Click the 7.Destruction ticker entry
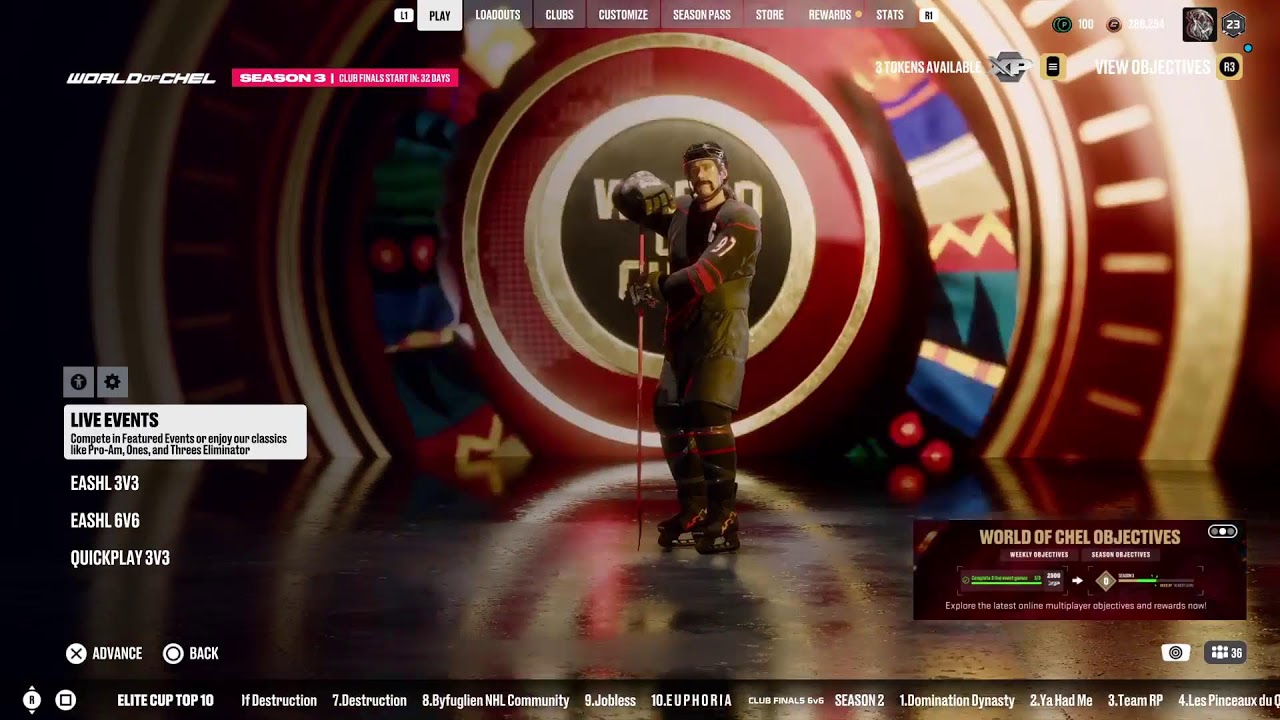 [369, 700]
